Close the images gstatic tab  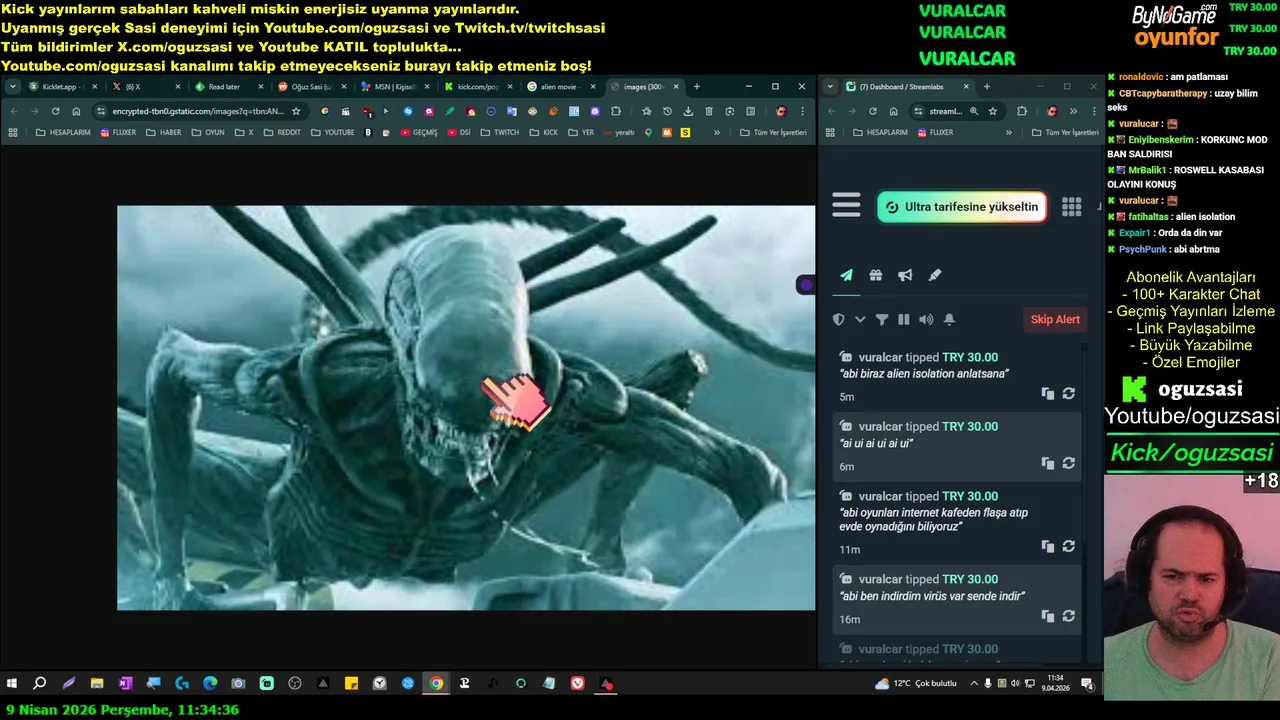pyautogui.click(x=676, y=87)
